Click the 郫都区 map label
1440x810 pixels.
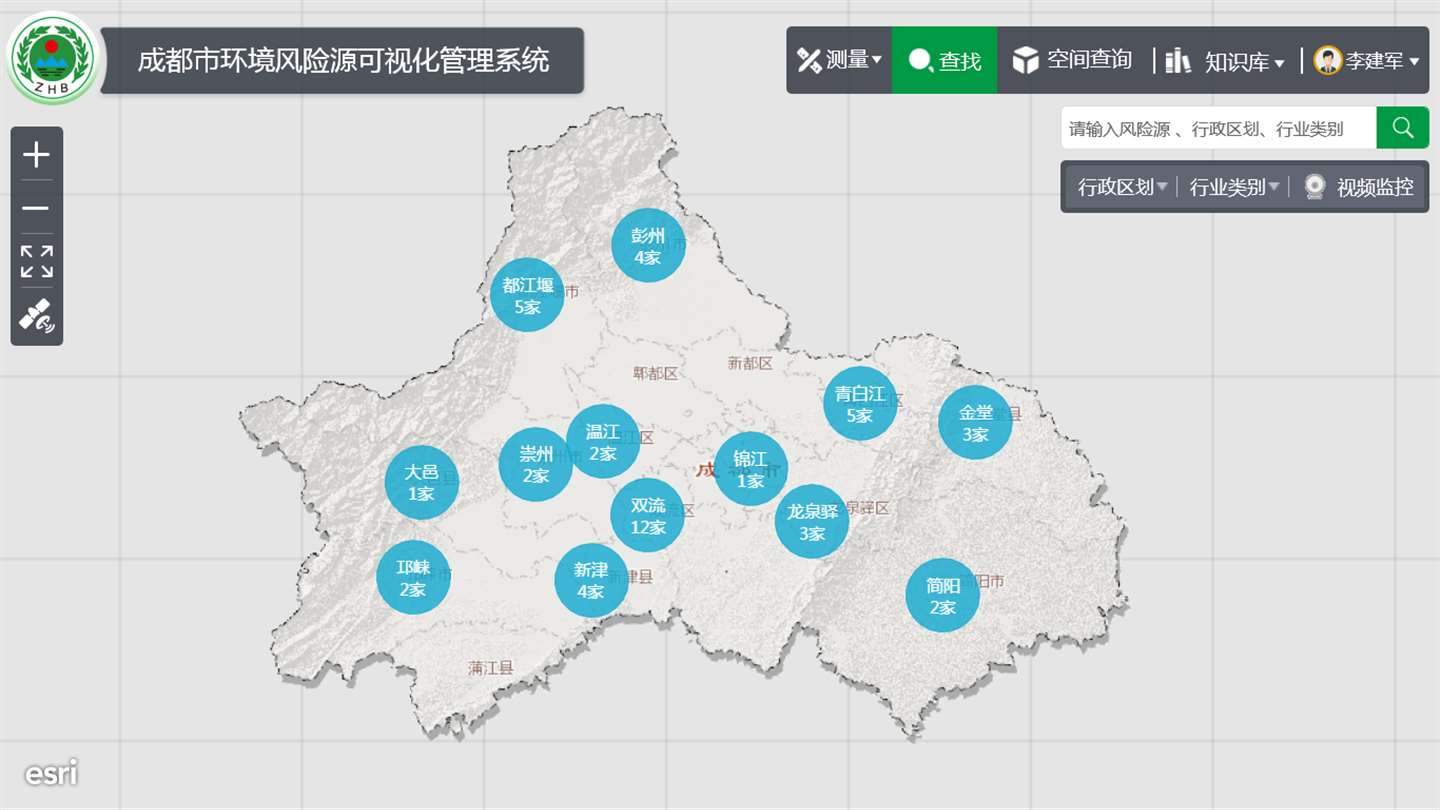click(x=655, y=373)
